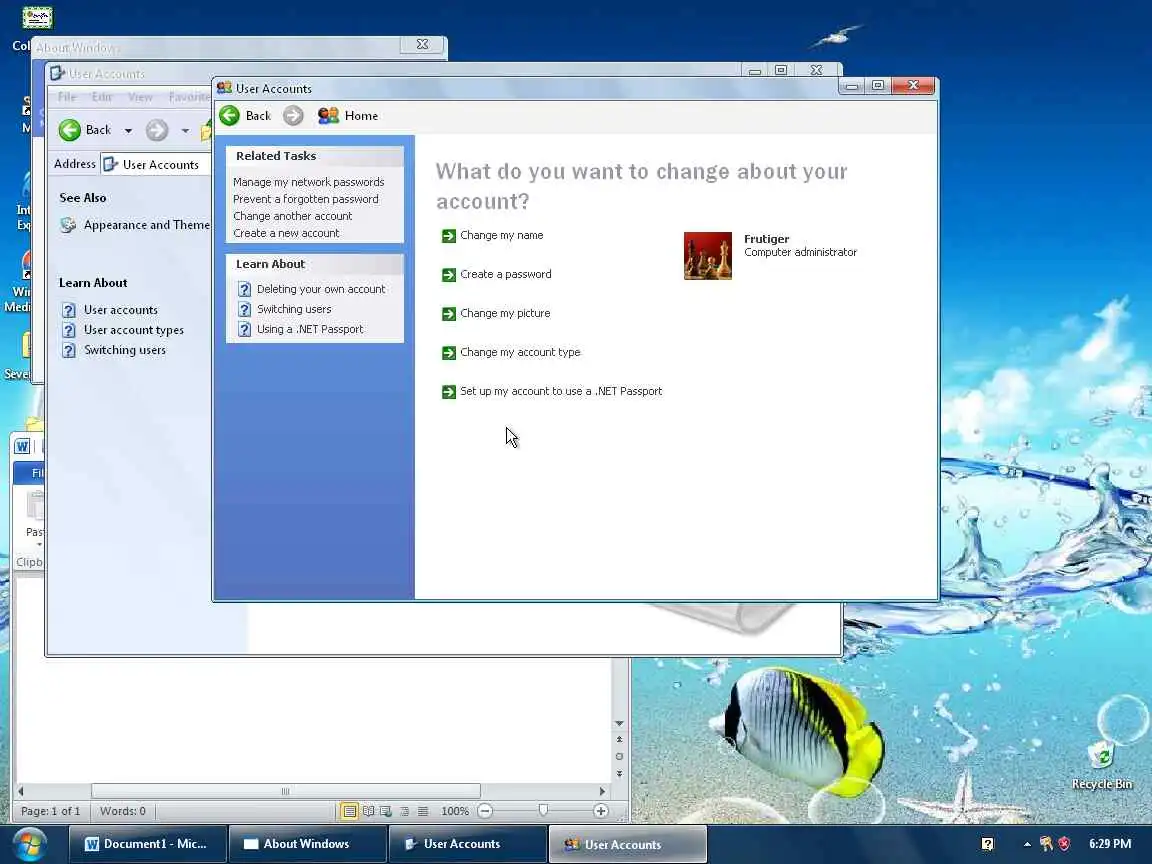The image size is (1152, 864).
Task: Click the green arrow beside Set up .NET Passport
Action: click(448, 392)
